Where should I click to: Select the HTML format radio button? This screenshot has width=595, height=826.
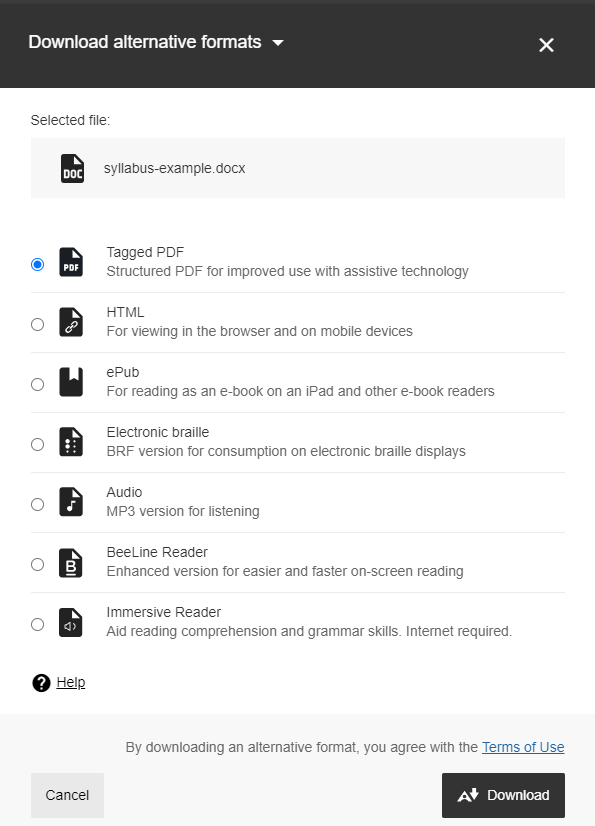click(37, 323)
